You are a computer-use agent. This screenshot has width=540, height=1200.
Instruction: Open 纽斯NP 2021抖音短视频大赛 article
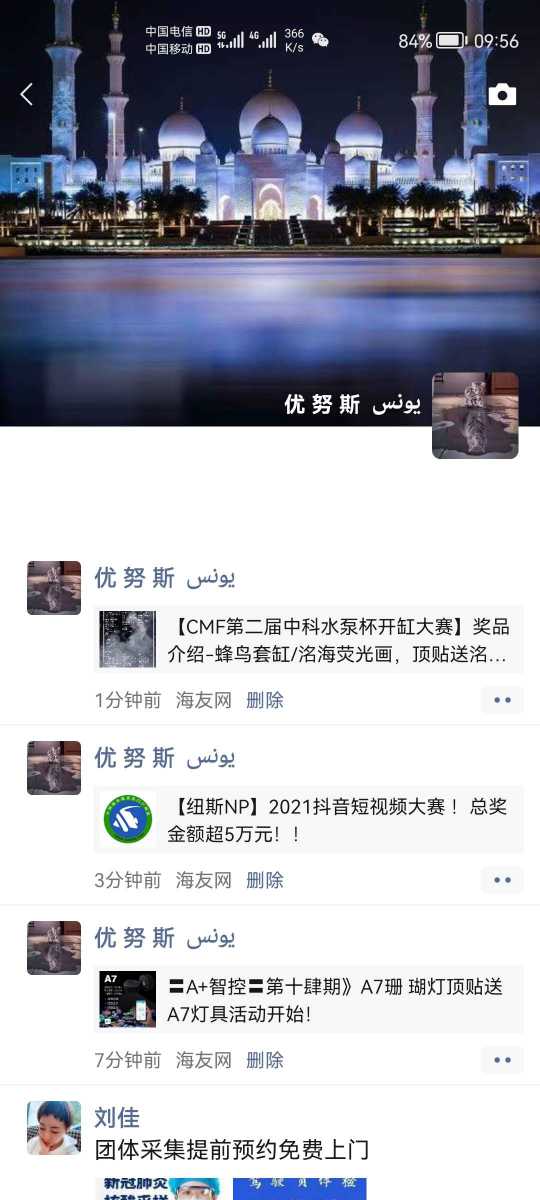pyautogui.click(x=309, y=820)
